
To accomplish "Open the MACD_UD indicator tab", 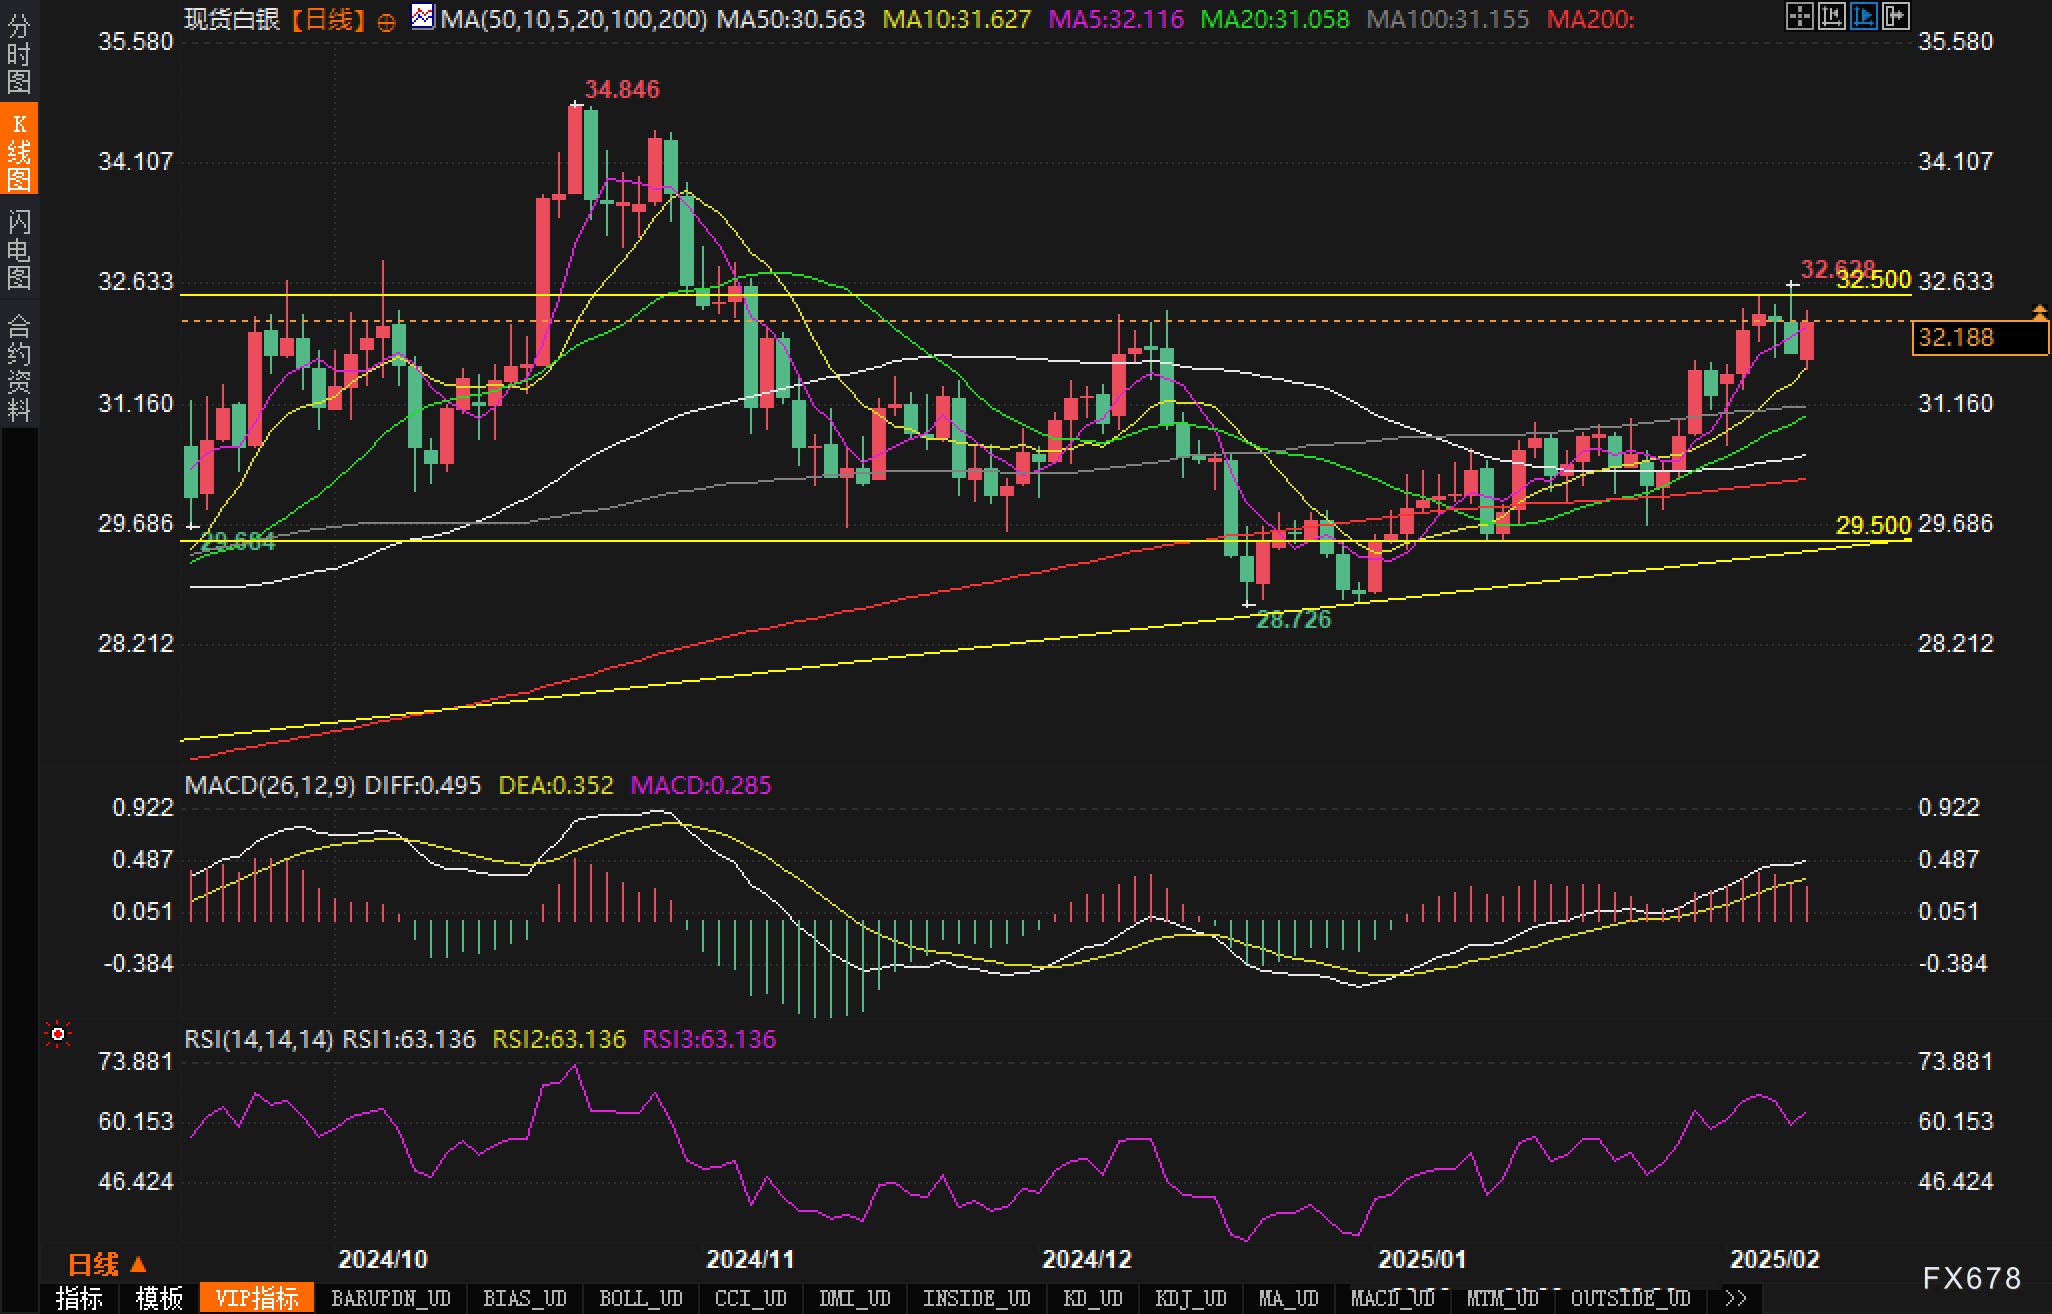I will tap(1395, 1298).
